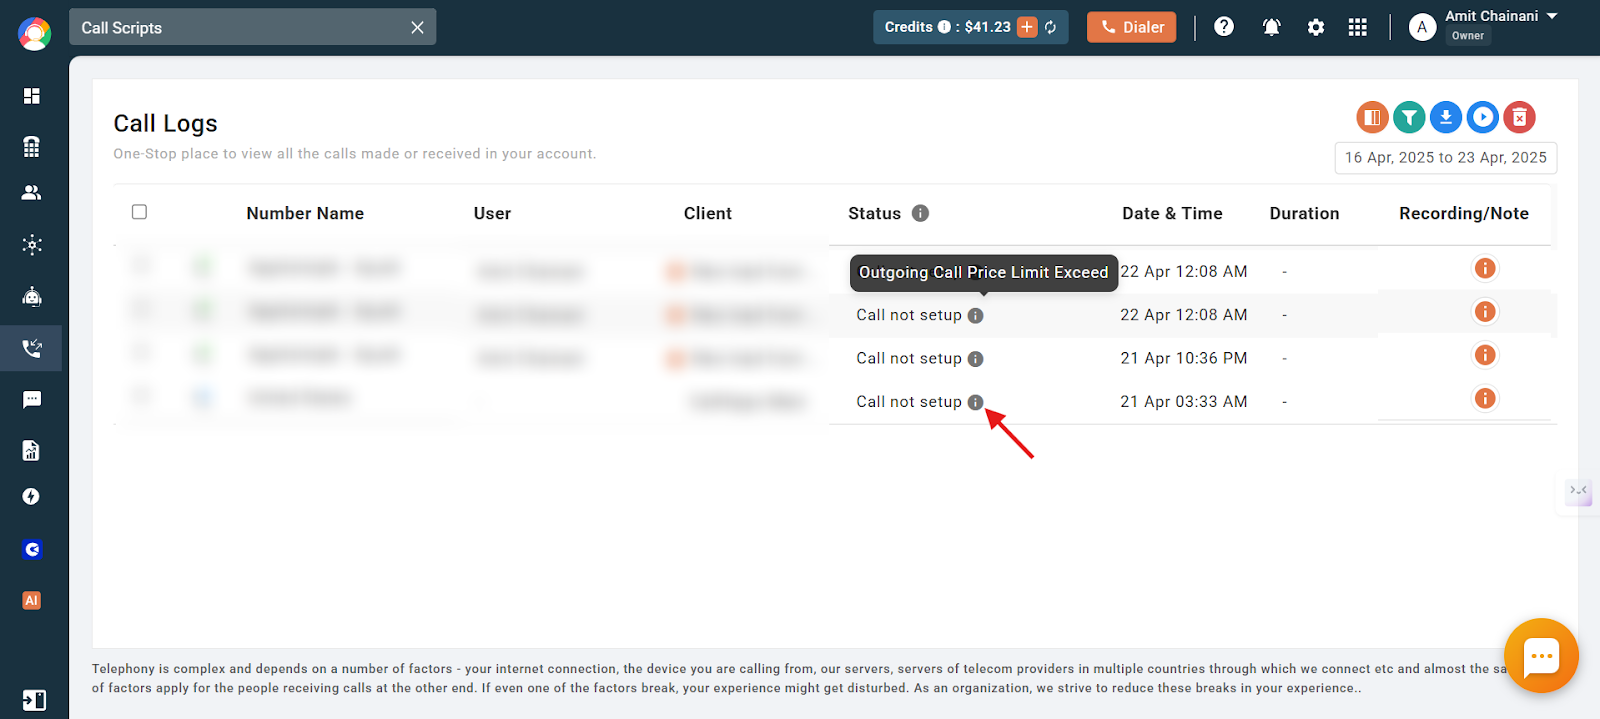Refresh the credits balance
Image resolution: width=1600 pixels, height=719 pixels.
tap(1051, 27)
